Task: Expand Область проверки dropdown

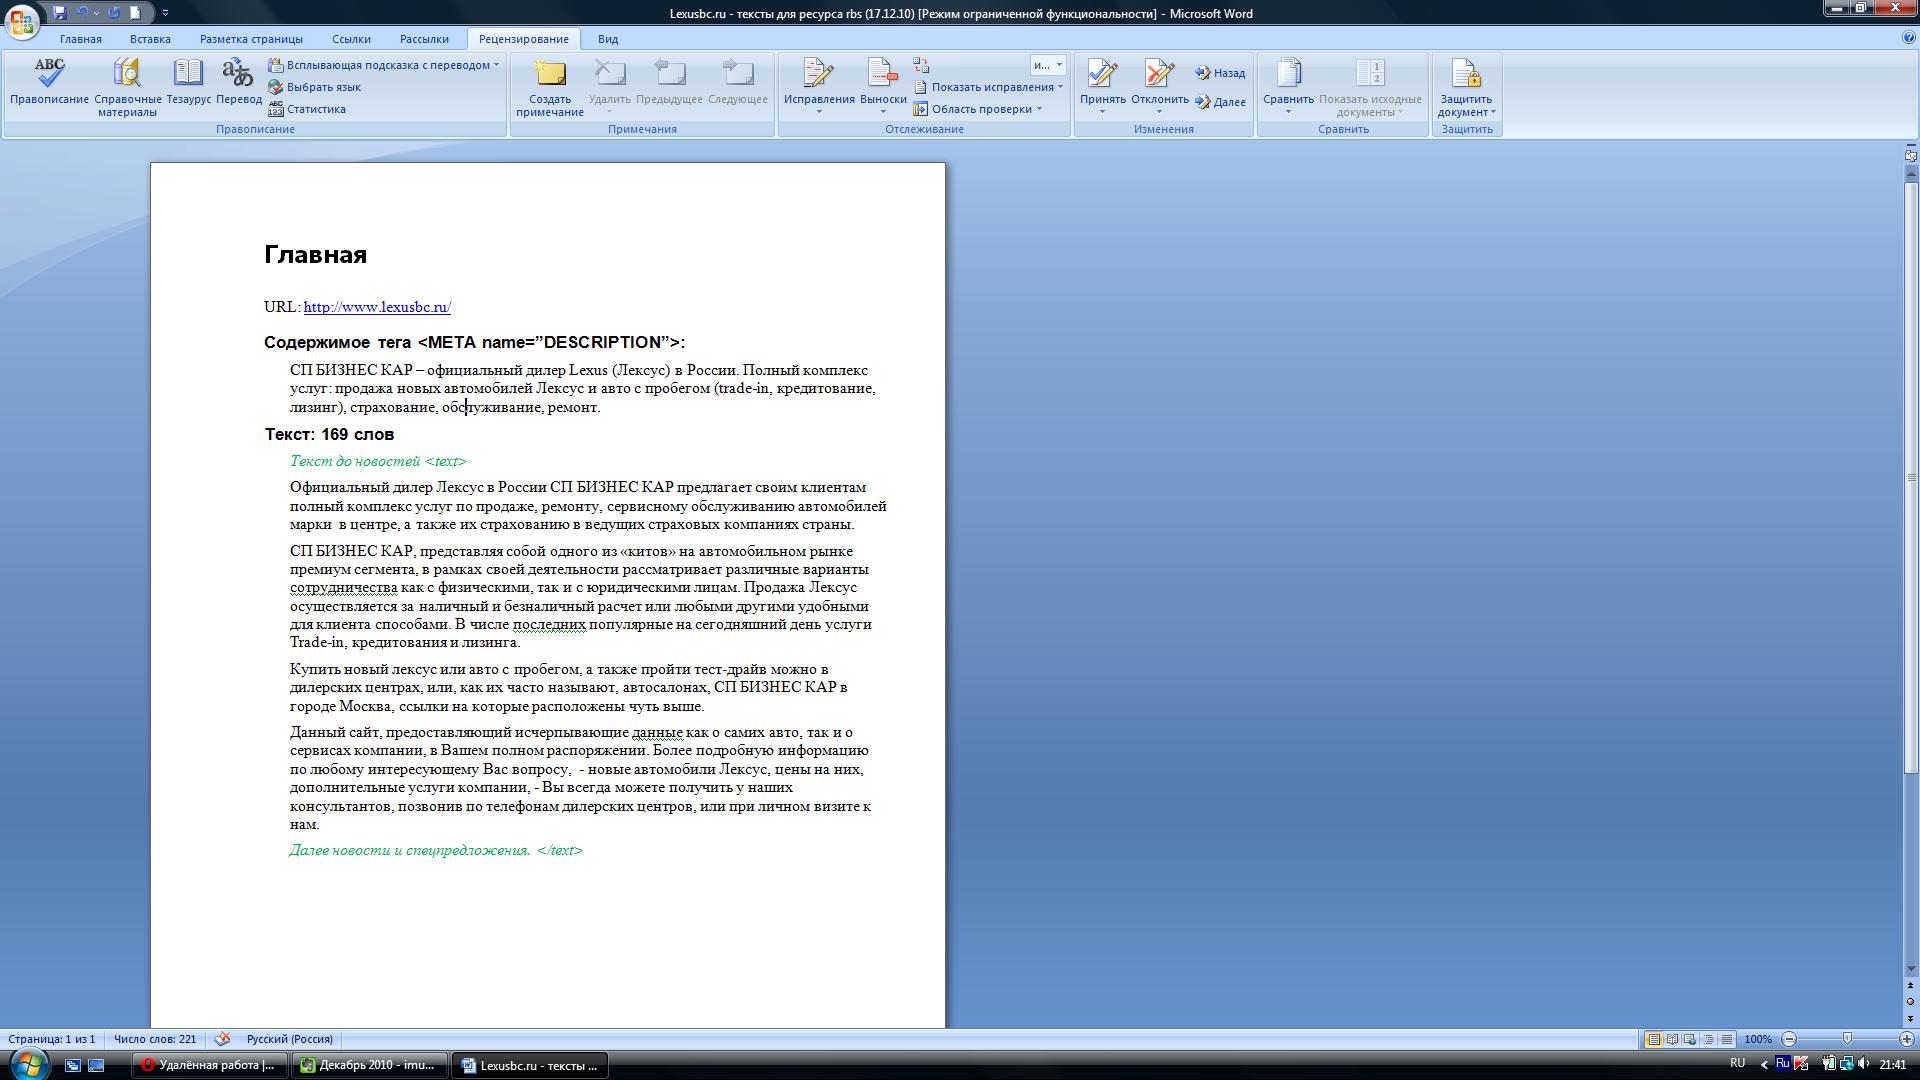Action: pyautogui.click(x=1039, y=109)
